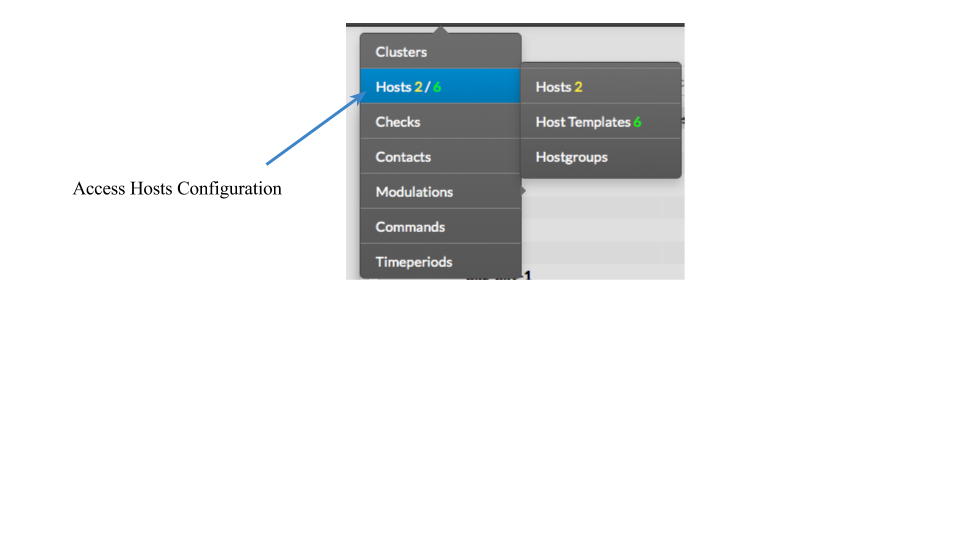This screenshot has width=960, height=540.
Task: Open Hostgroups from the submenu
Action: [601, 156]
